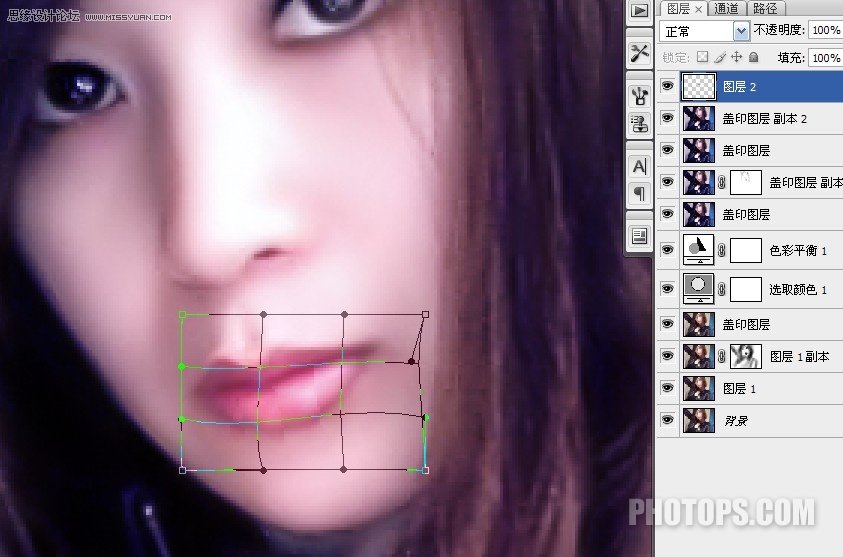This screenshot has height=557, width=843.
Task: Select the 盖印图层 副本 2 layer thumbnail
Action: tap(699, 118)
